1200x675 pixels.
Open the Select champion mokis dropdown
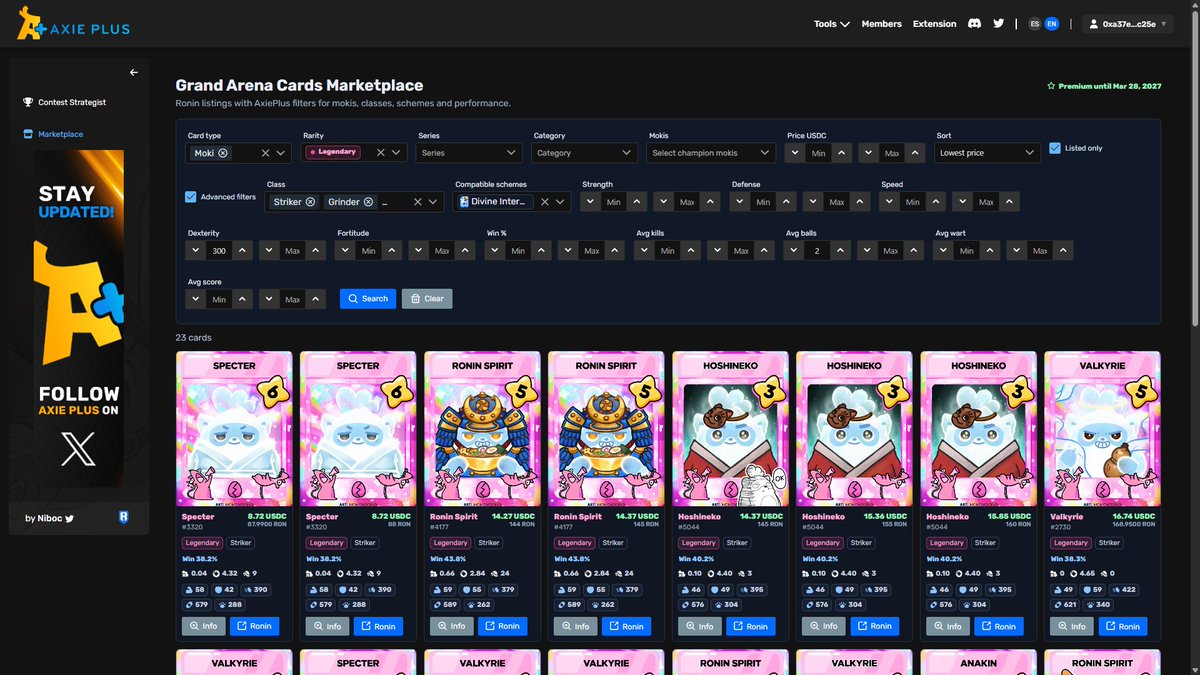[711, 153]
